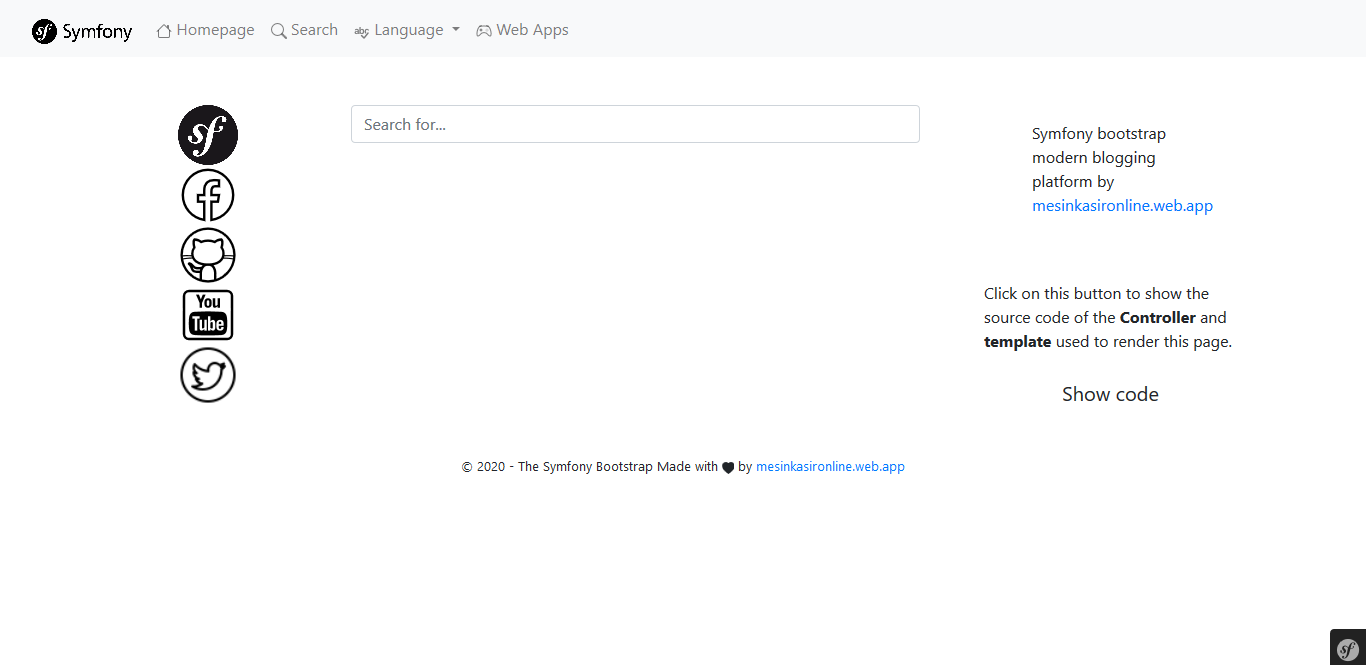The image size is (1366, 665).
Task: Click the translate icon beside Language
Action: (x=362, y=32)
